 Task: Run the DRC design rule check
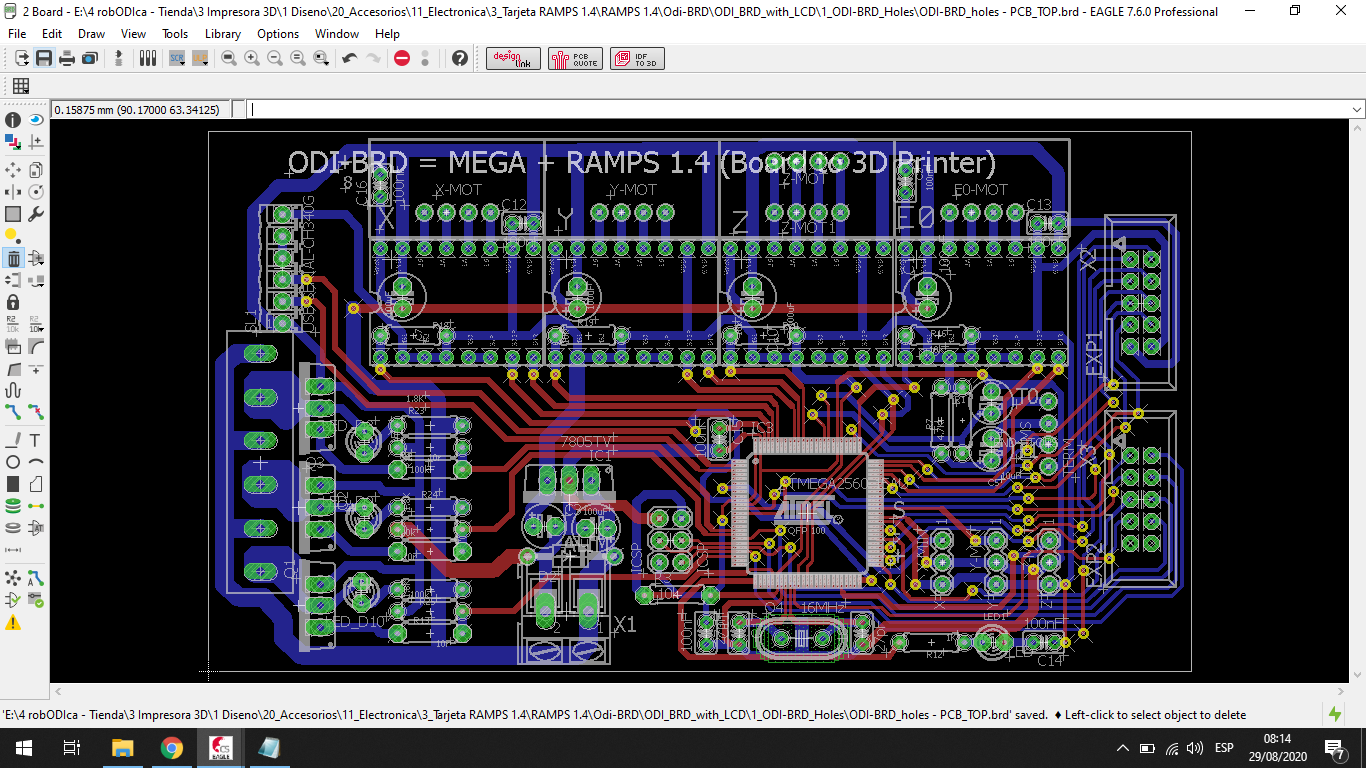[x=36, y=600]
